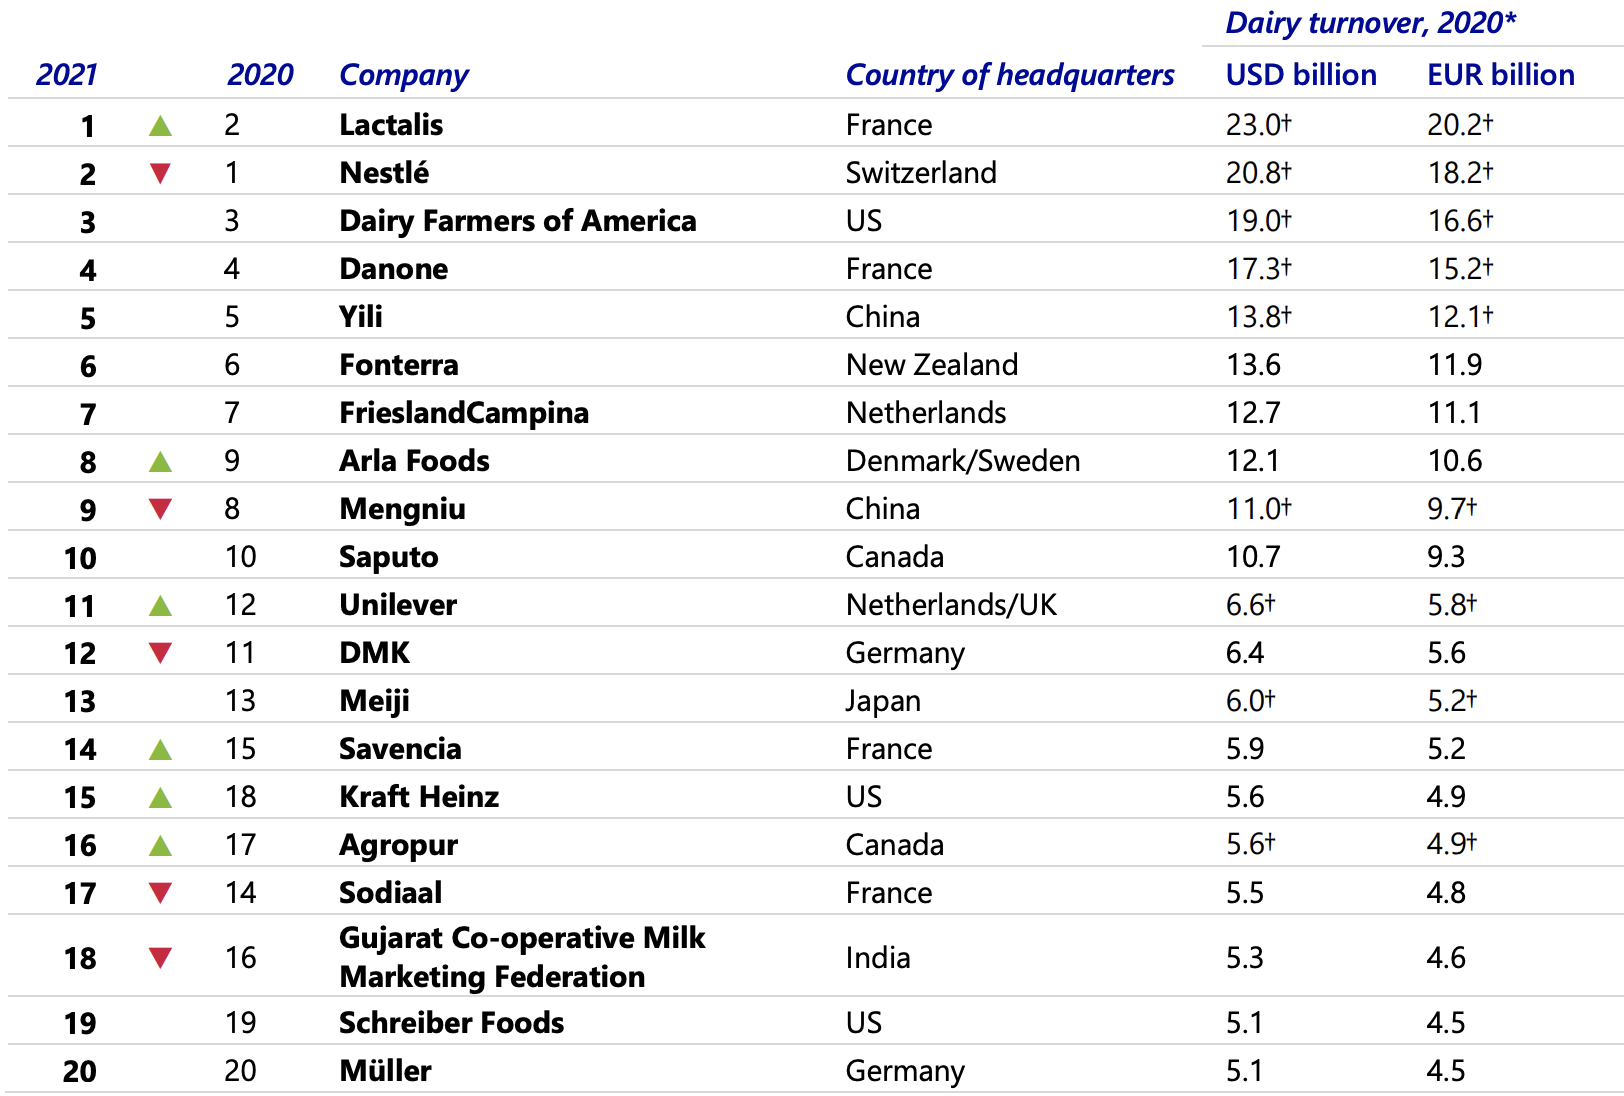Click the green up arrow beside Lactalis
This screenshot has width=1624, height=1096.
click(160, 126)
